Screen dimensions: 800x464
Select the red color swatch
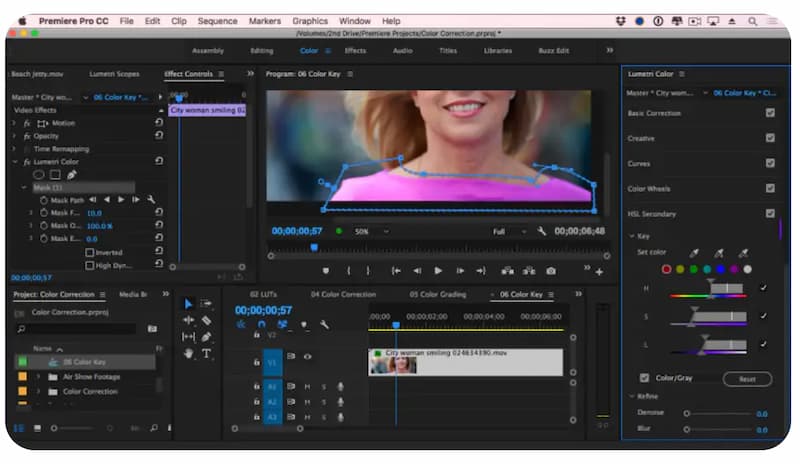[x=667, y=268]
